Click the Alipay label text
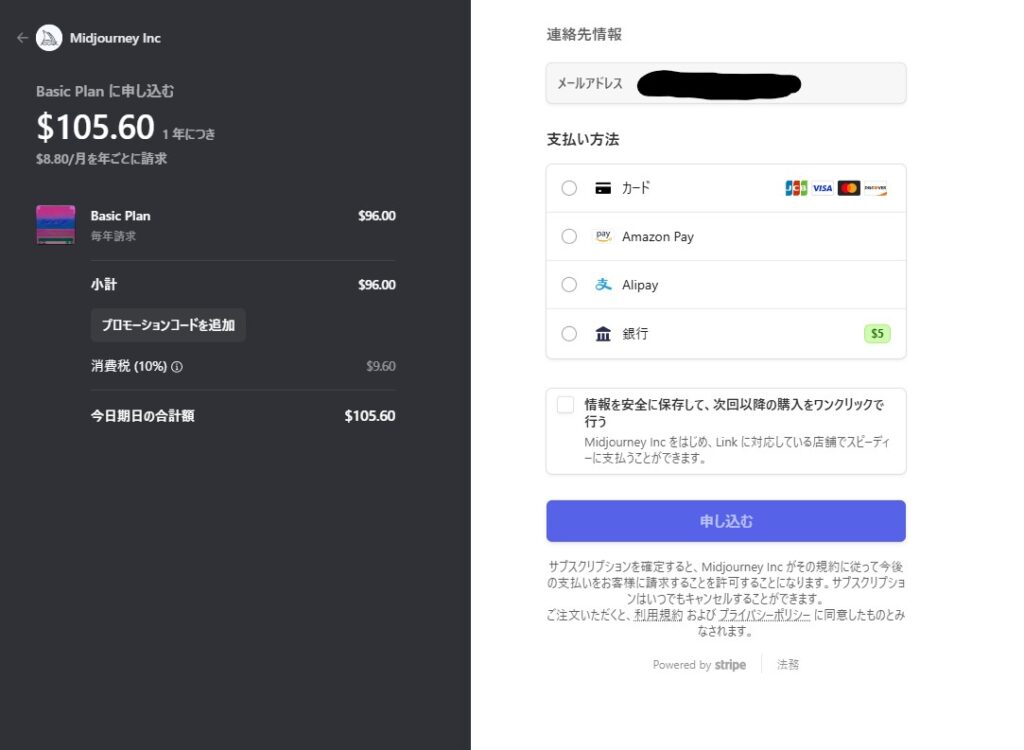 point(640,285)
